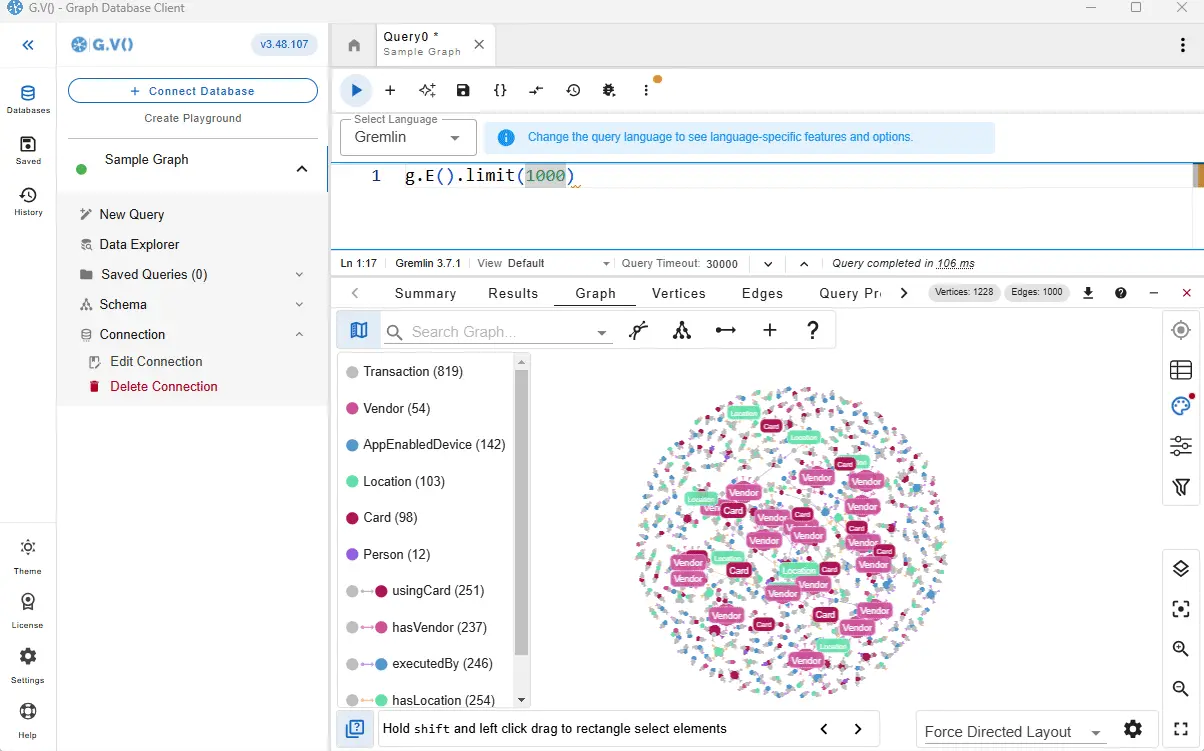Viewport: 1204px width, 751px height.
Task: Open the Force Directed Layout dropdown
Action: (x=1011, y=731)
